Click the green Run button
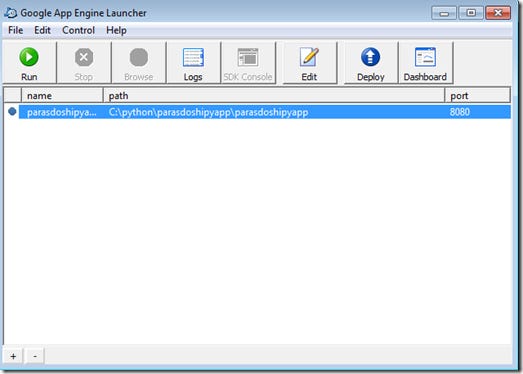 point(29,62)
